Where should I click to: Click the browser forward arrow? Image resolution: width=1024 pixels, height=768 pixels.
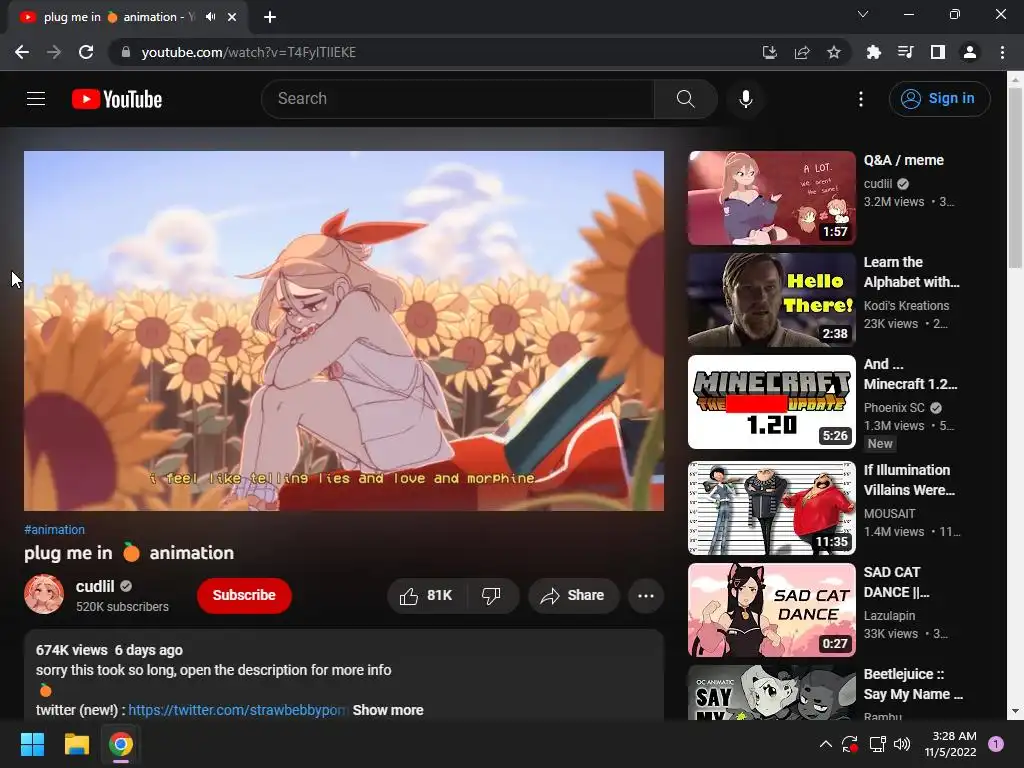[54, 52]
